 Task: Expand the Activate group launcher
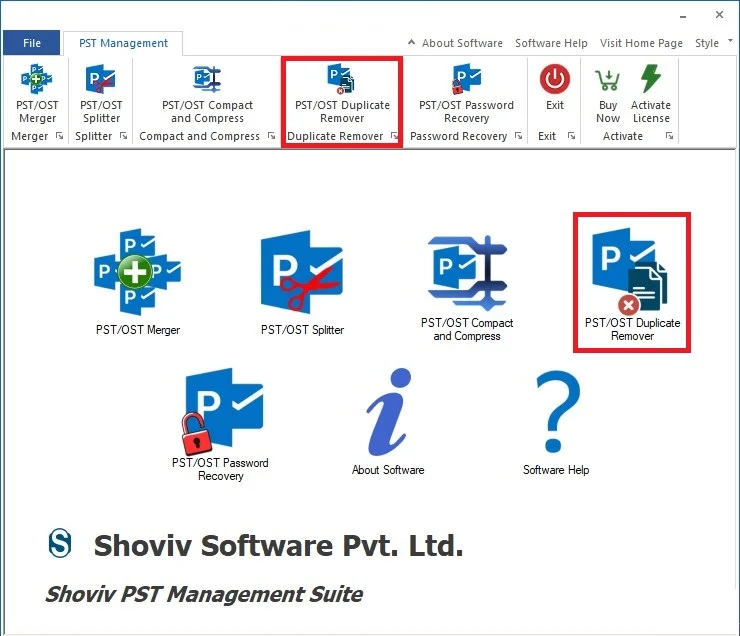pos(669,136)
